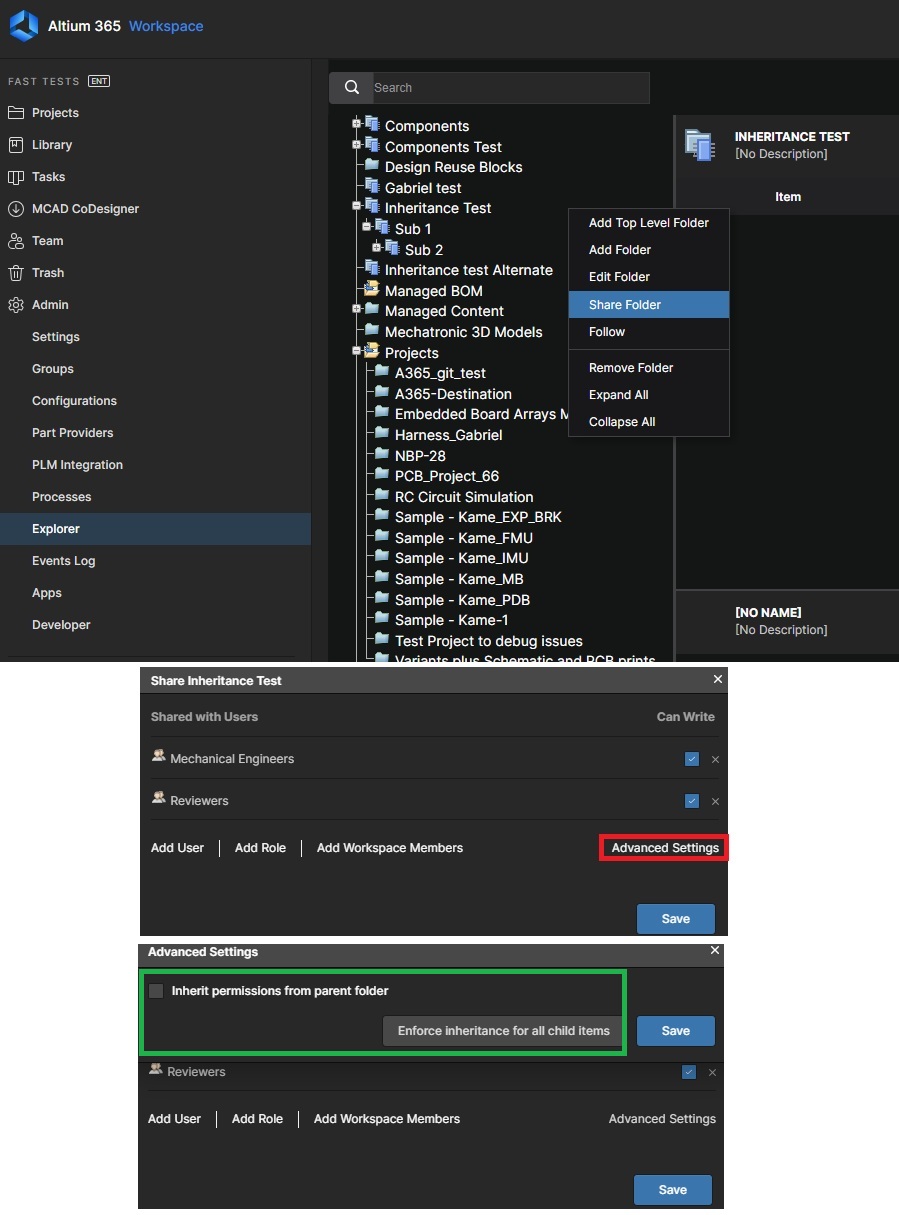Expand the Sub 2 tree node
This screenshot has width=899, height=1215.
pos(376,249)
